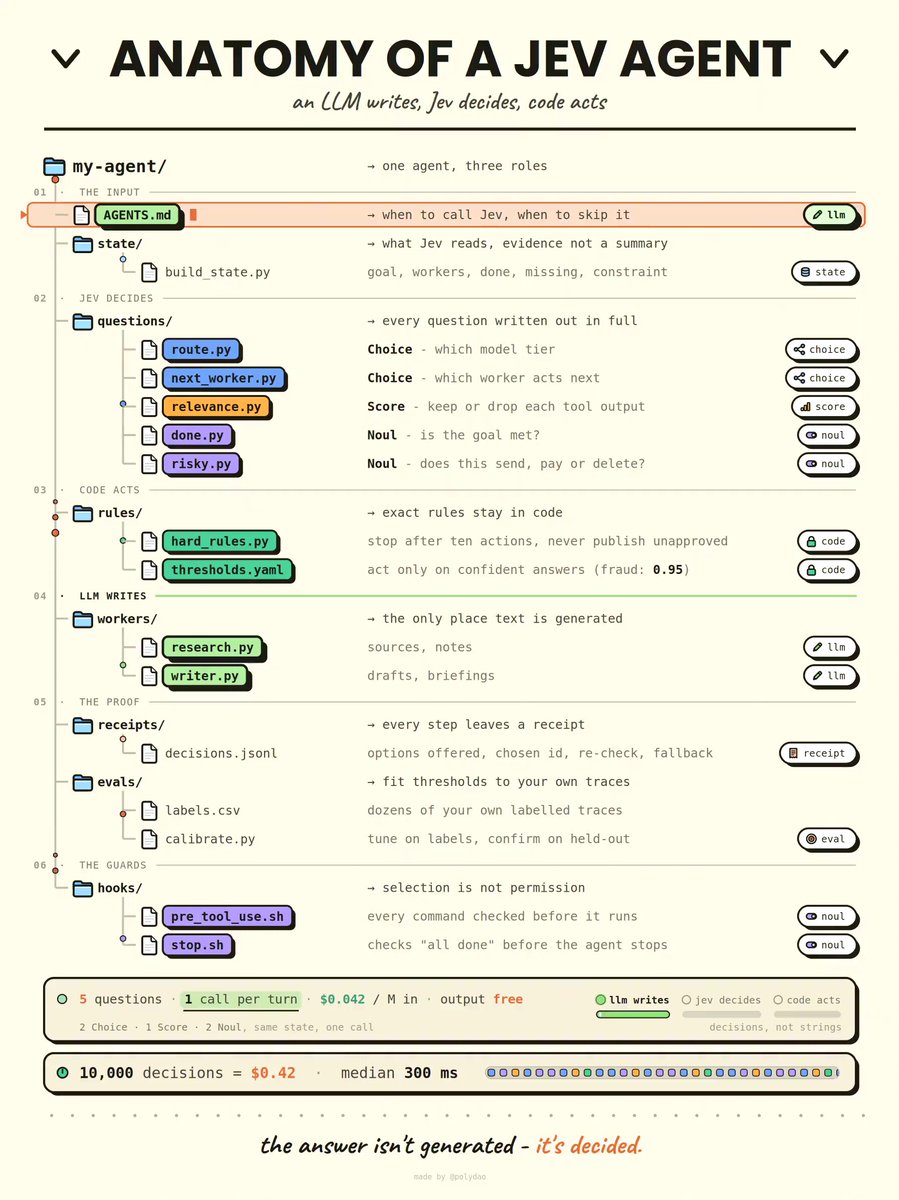Click the my-agent/ root folder icon

click(x=54, y=166)
